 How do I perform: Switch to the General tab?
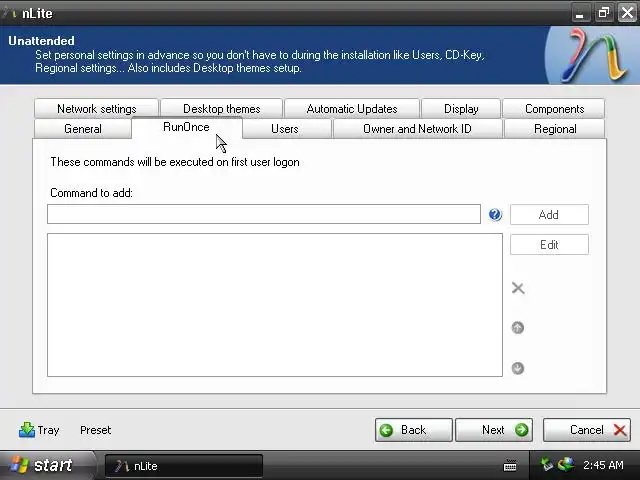[83, 129]
